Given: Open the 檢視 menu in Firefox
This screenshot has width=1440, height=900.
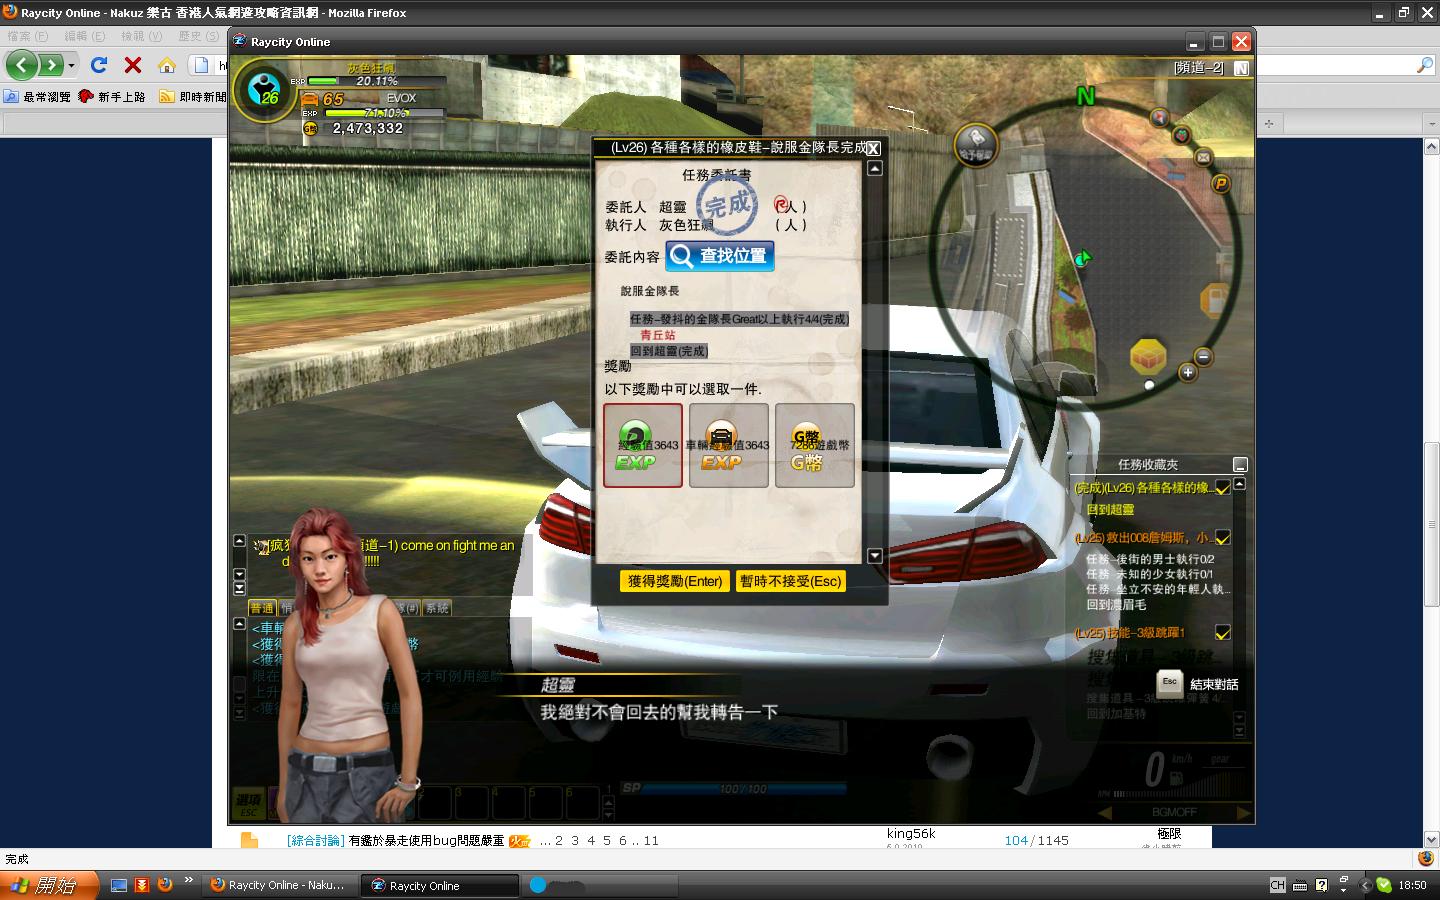Looking at the screenshot, I should pyautogui.click(x=141, y=36).
